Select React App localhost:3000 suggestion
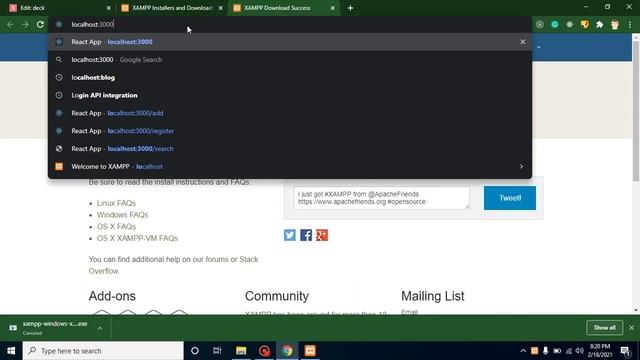 pos(290,42)
